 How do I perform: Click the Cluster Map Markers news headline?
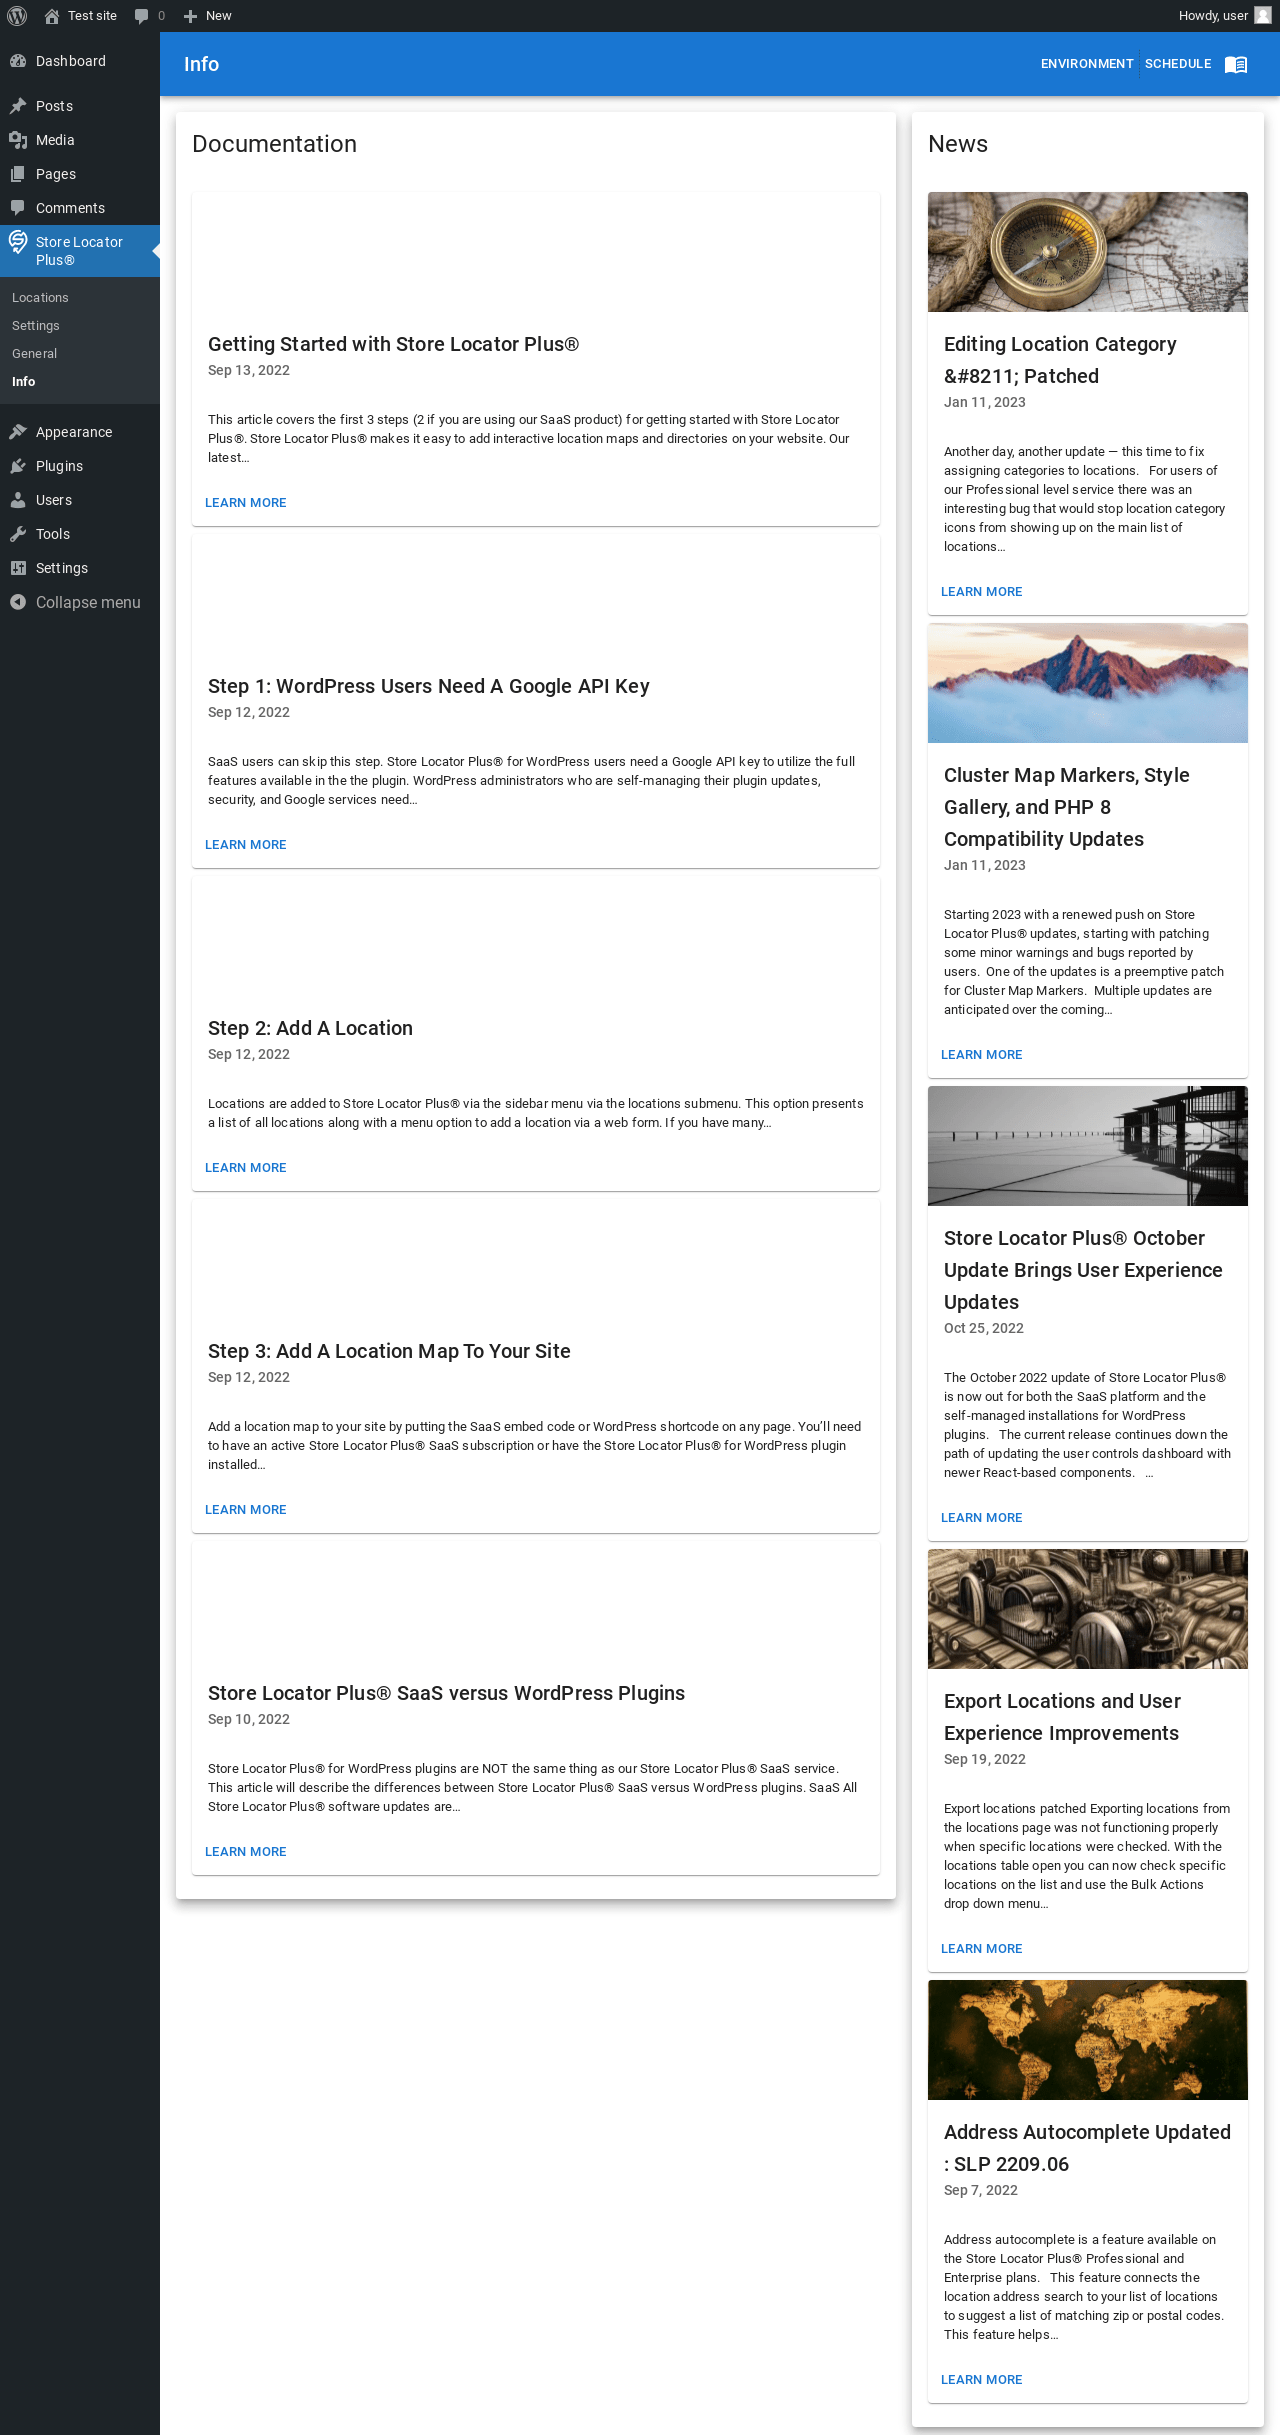click(1067, 807)
